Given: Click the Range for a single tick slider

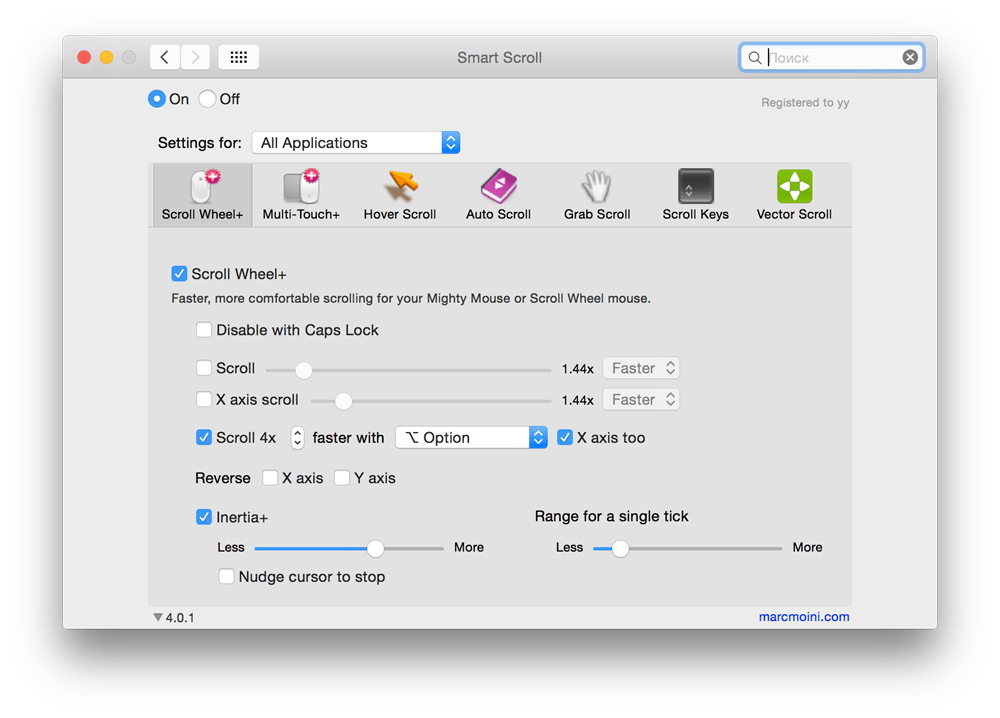Looking at the screenshot, I should pos(688,548).
